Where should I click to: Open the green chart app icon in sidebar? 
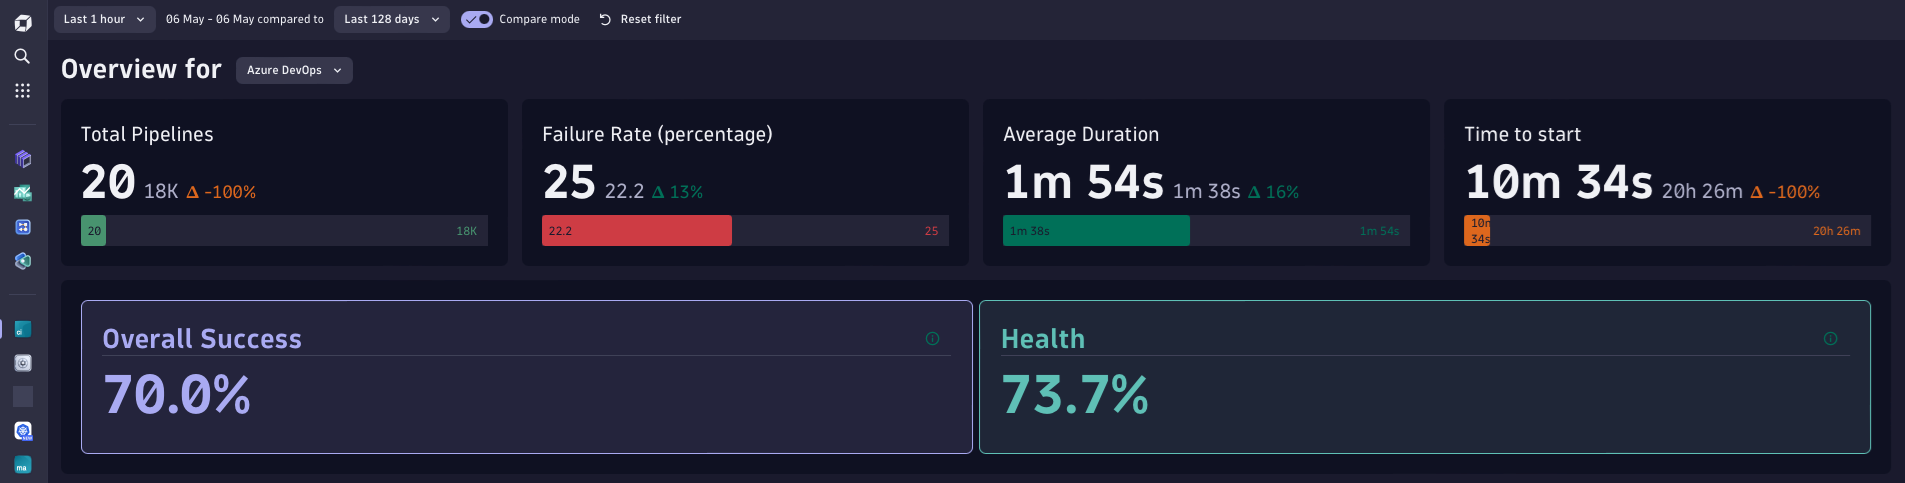(x=23, y=193)
